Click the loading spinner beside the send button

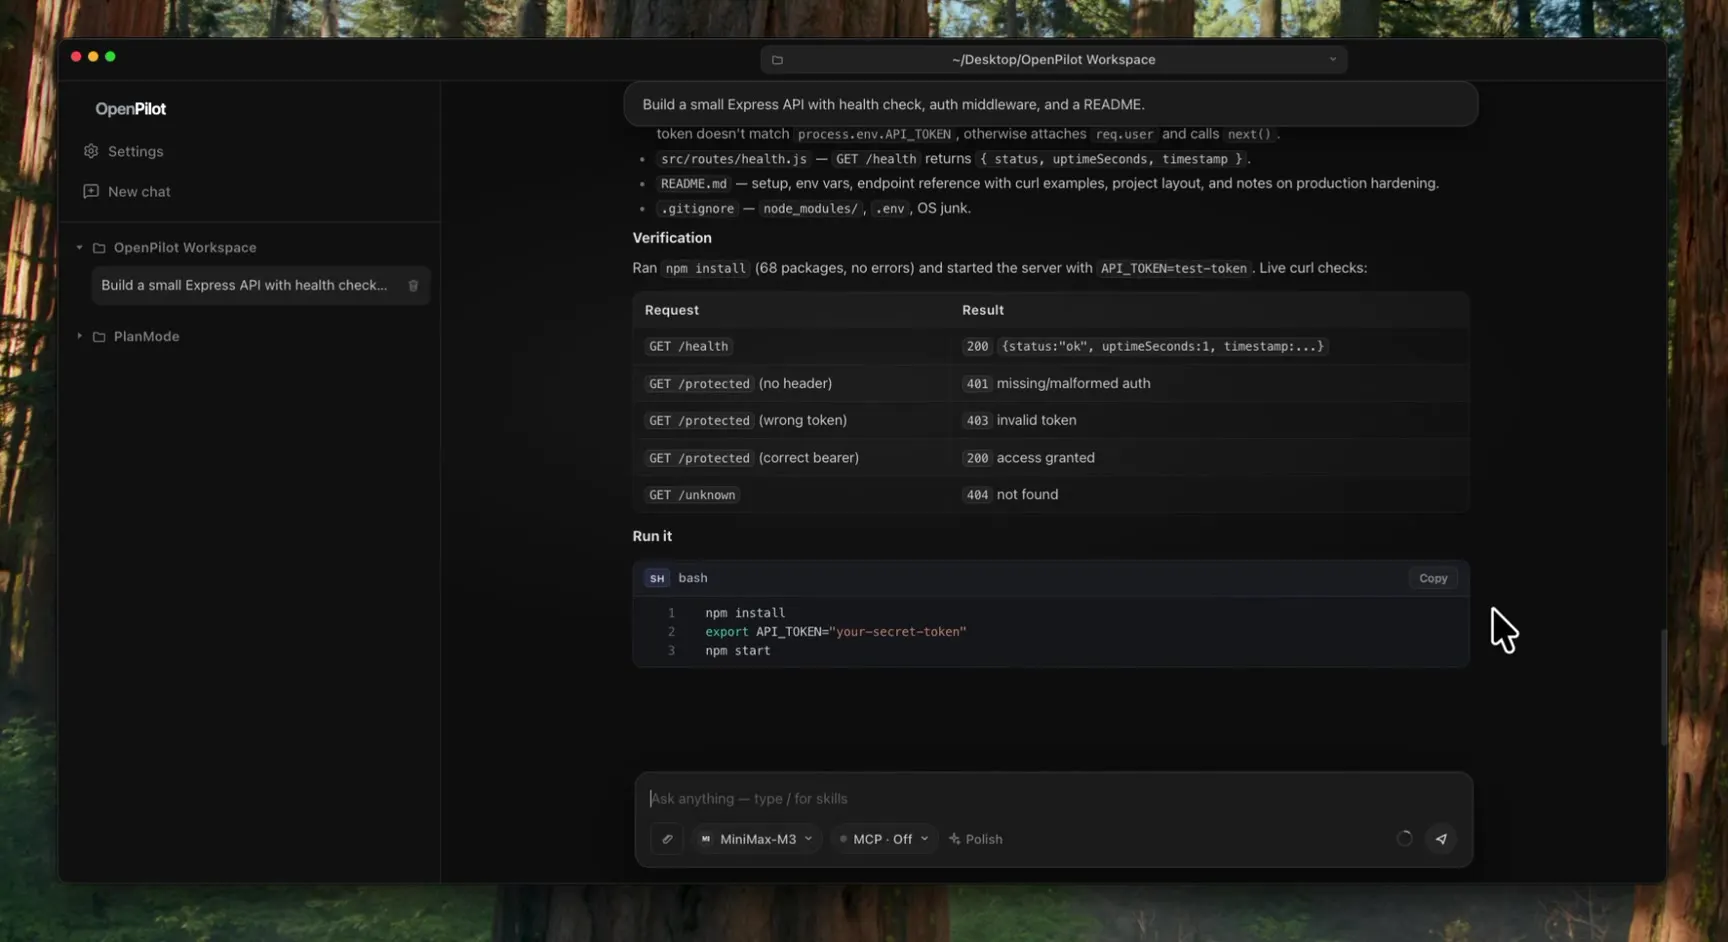1404,839
